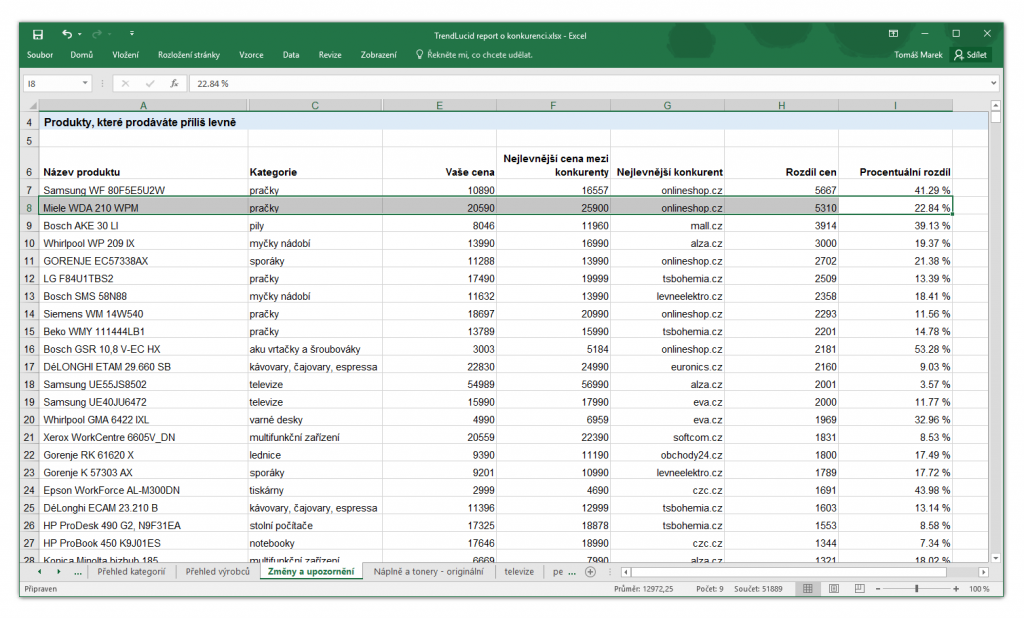Open the Soubor menu
Viewport: 1024px width, 618px height.
click(40, 55)
